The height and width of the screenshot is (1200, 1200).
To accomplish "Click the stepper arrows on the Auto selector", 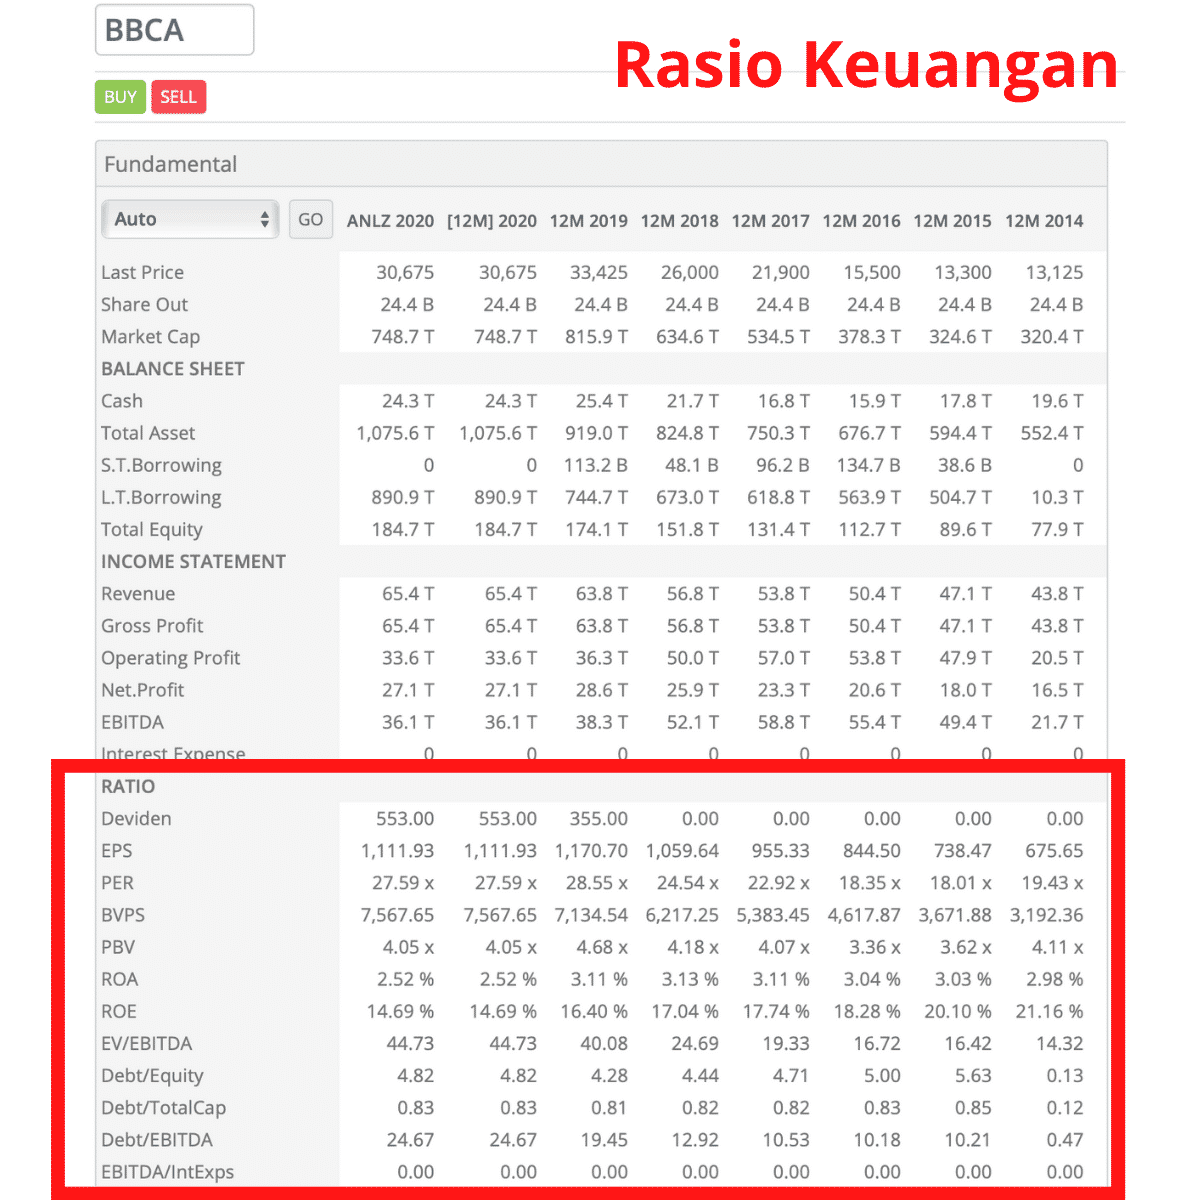I will [x=265, y=218].
